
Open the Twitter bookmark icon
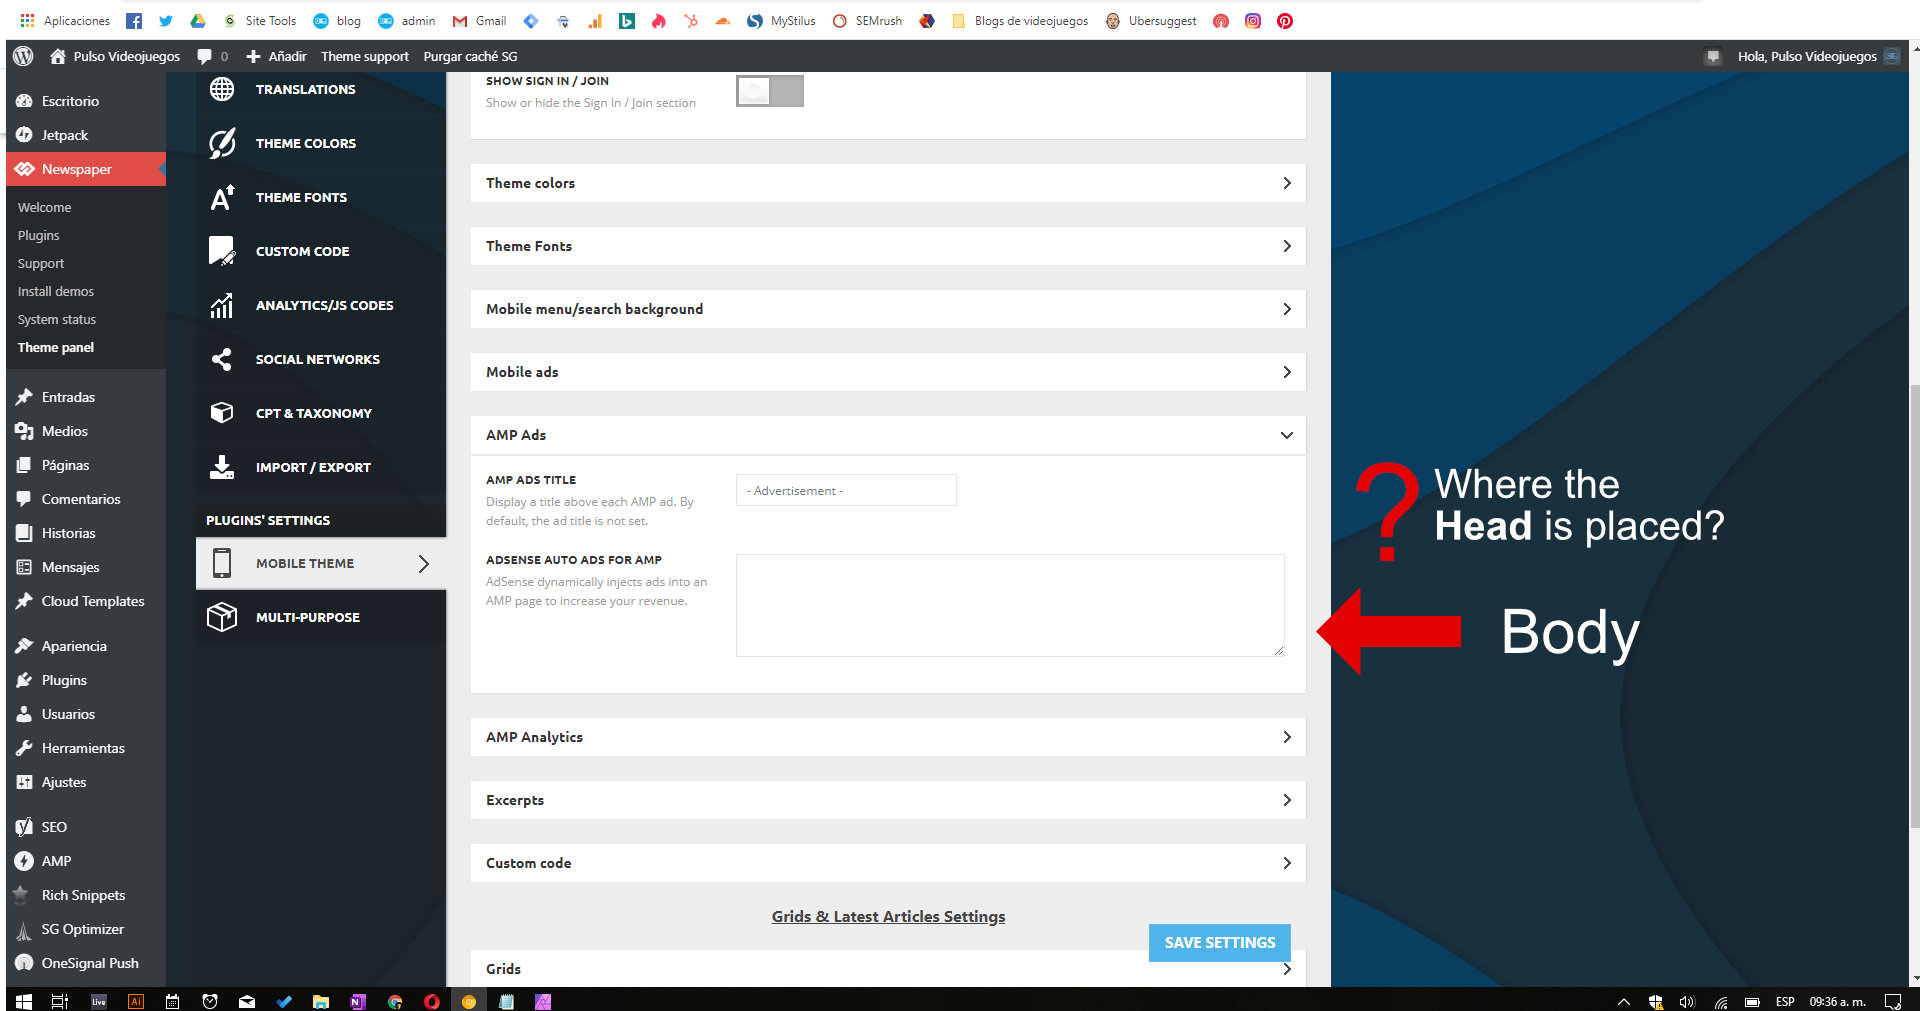(166, 20)
